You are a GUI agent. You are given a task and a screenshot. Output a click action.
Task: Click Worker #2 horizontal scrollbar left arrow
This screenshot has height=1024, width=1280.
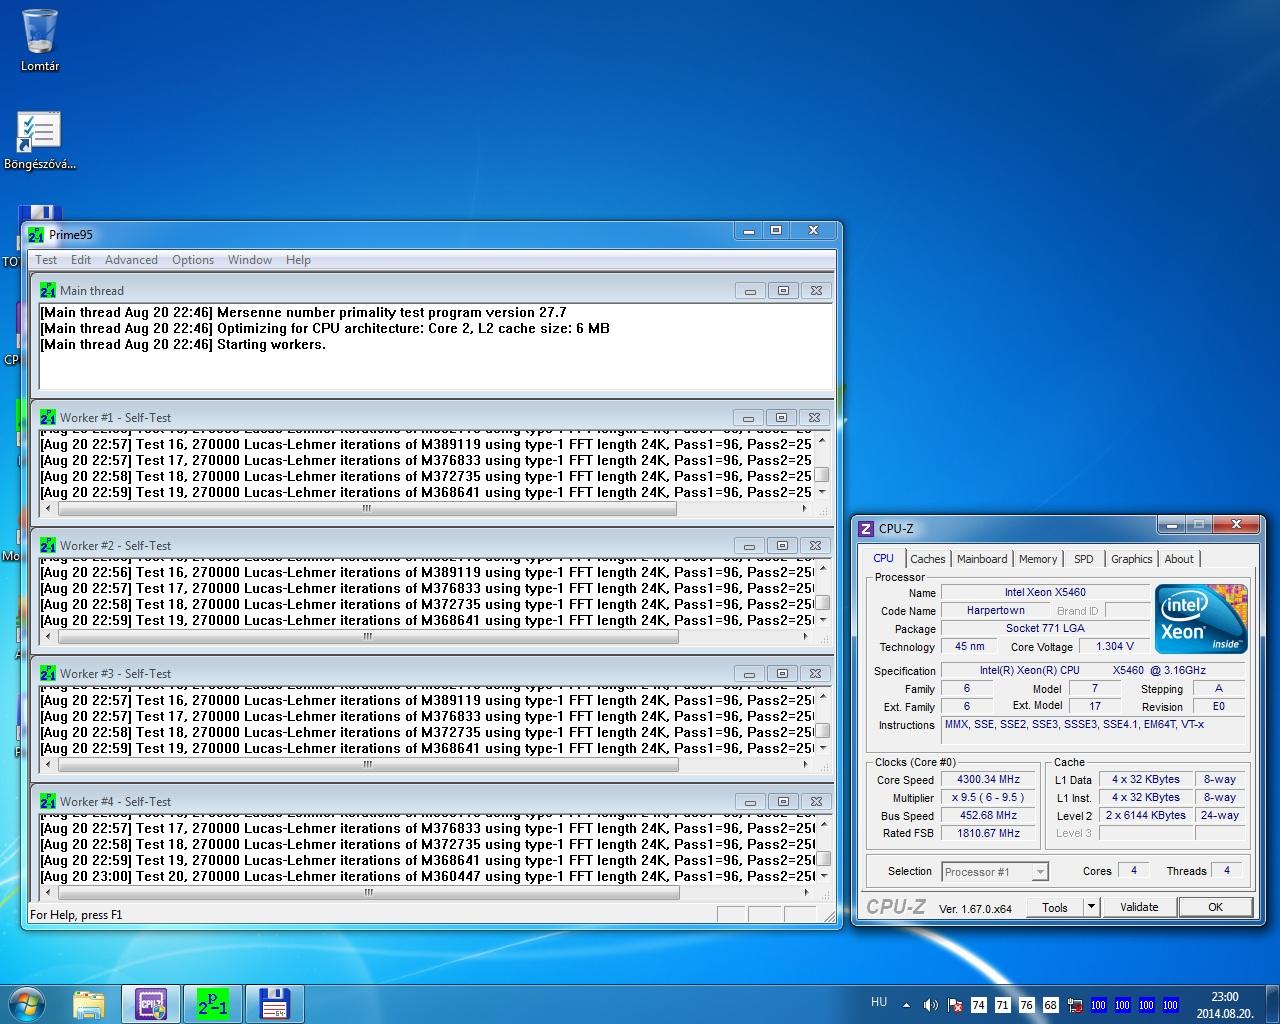[49, 636]
